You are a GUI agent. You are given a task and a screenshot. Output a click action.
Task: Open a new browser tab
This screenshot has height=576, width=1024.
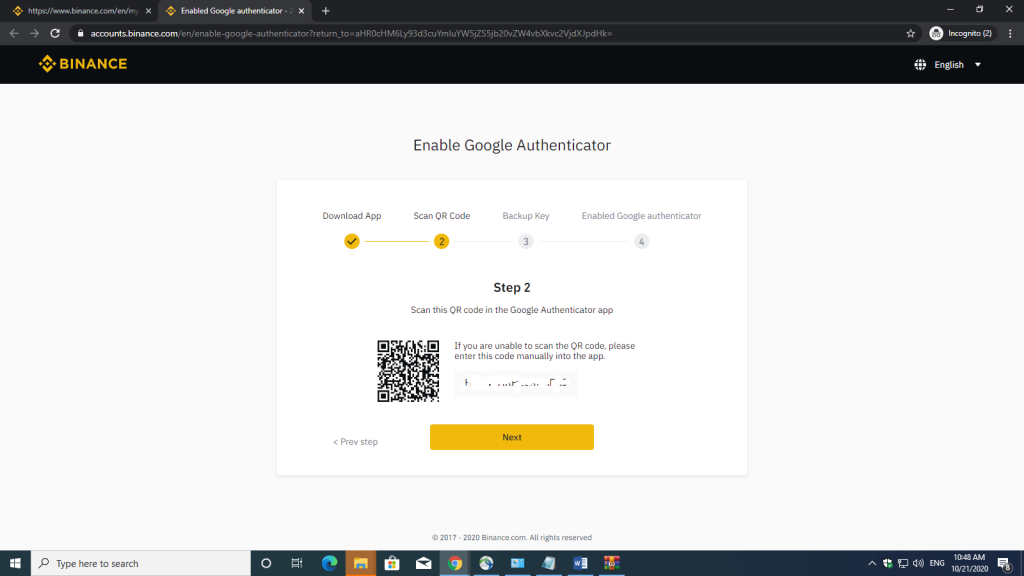tap(325, 11)
